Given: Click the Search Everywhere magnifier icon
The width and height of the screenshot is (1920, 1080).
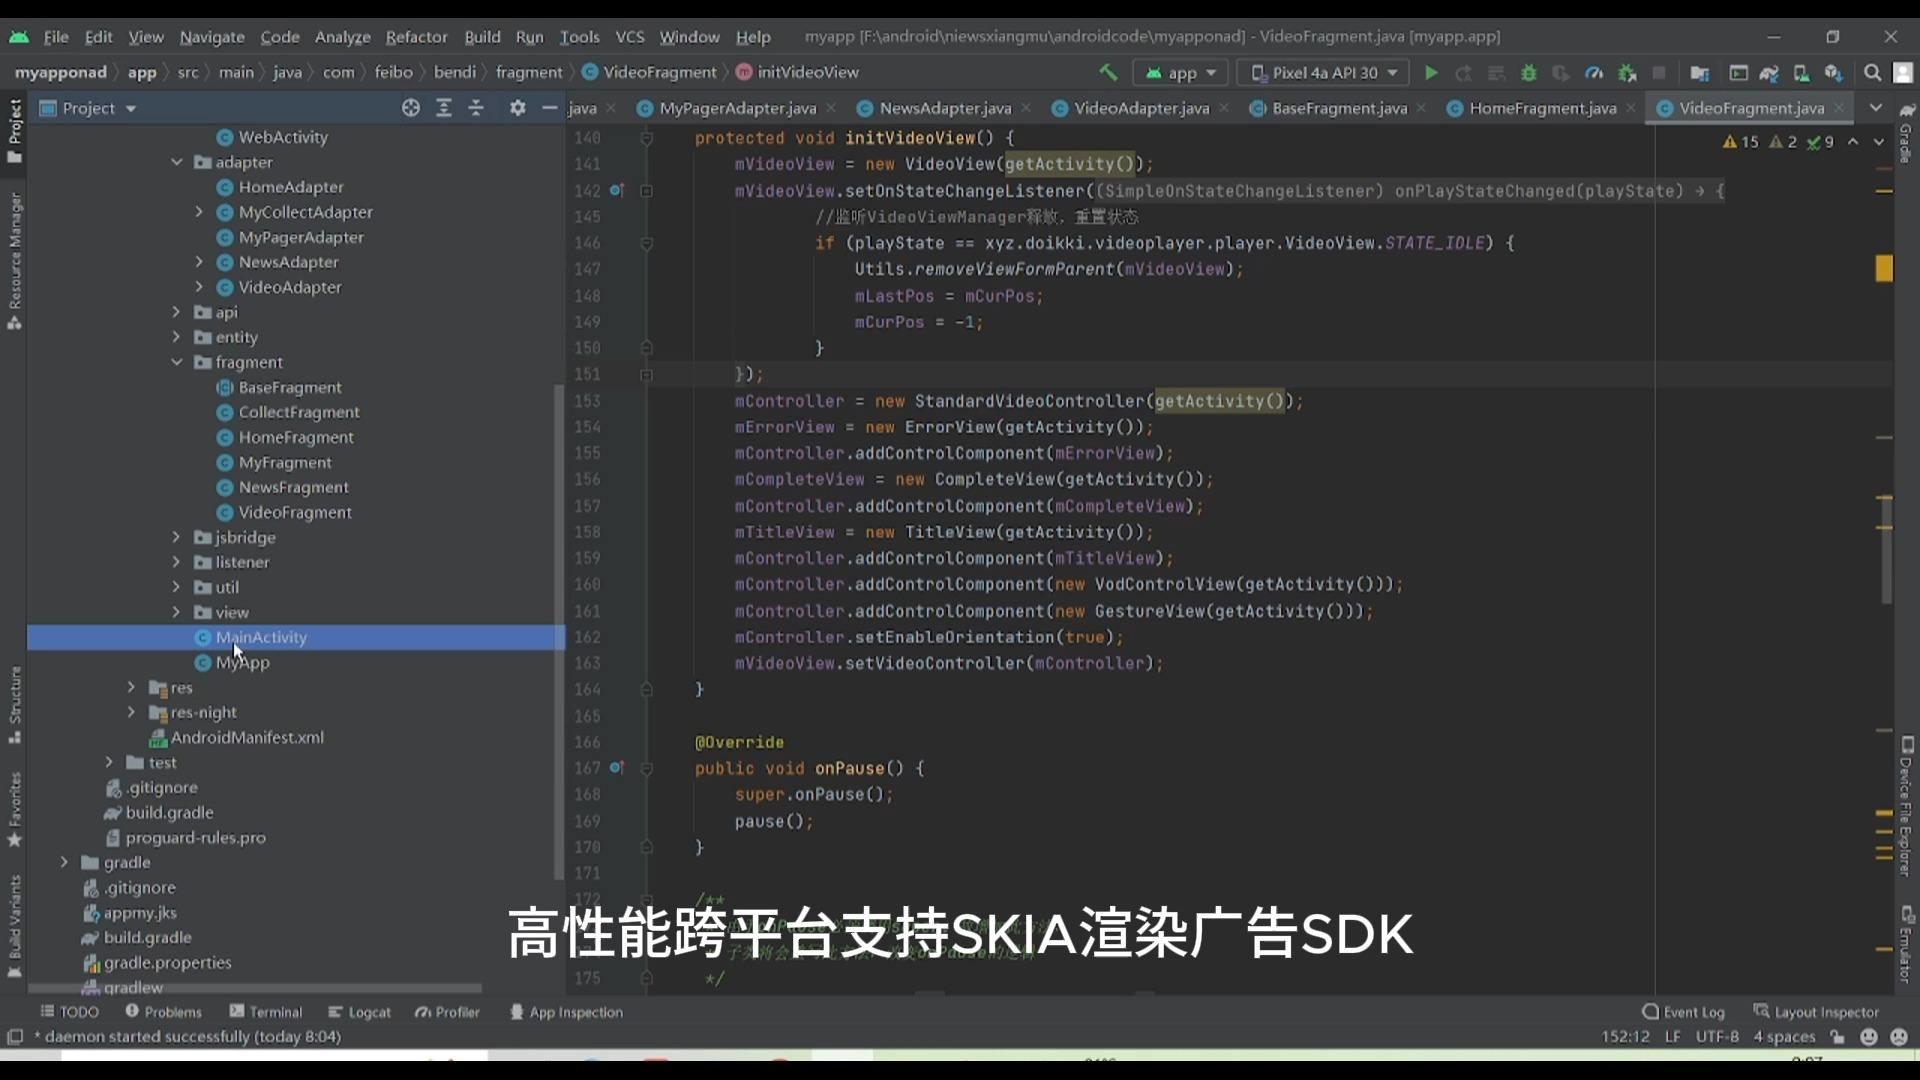Looking at the screenshot, I should pyautogui.click(x=1872, y=72).
